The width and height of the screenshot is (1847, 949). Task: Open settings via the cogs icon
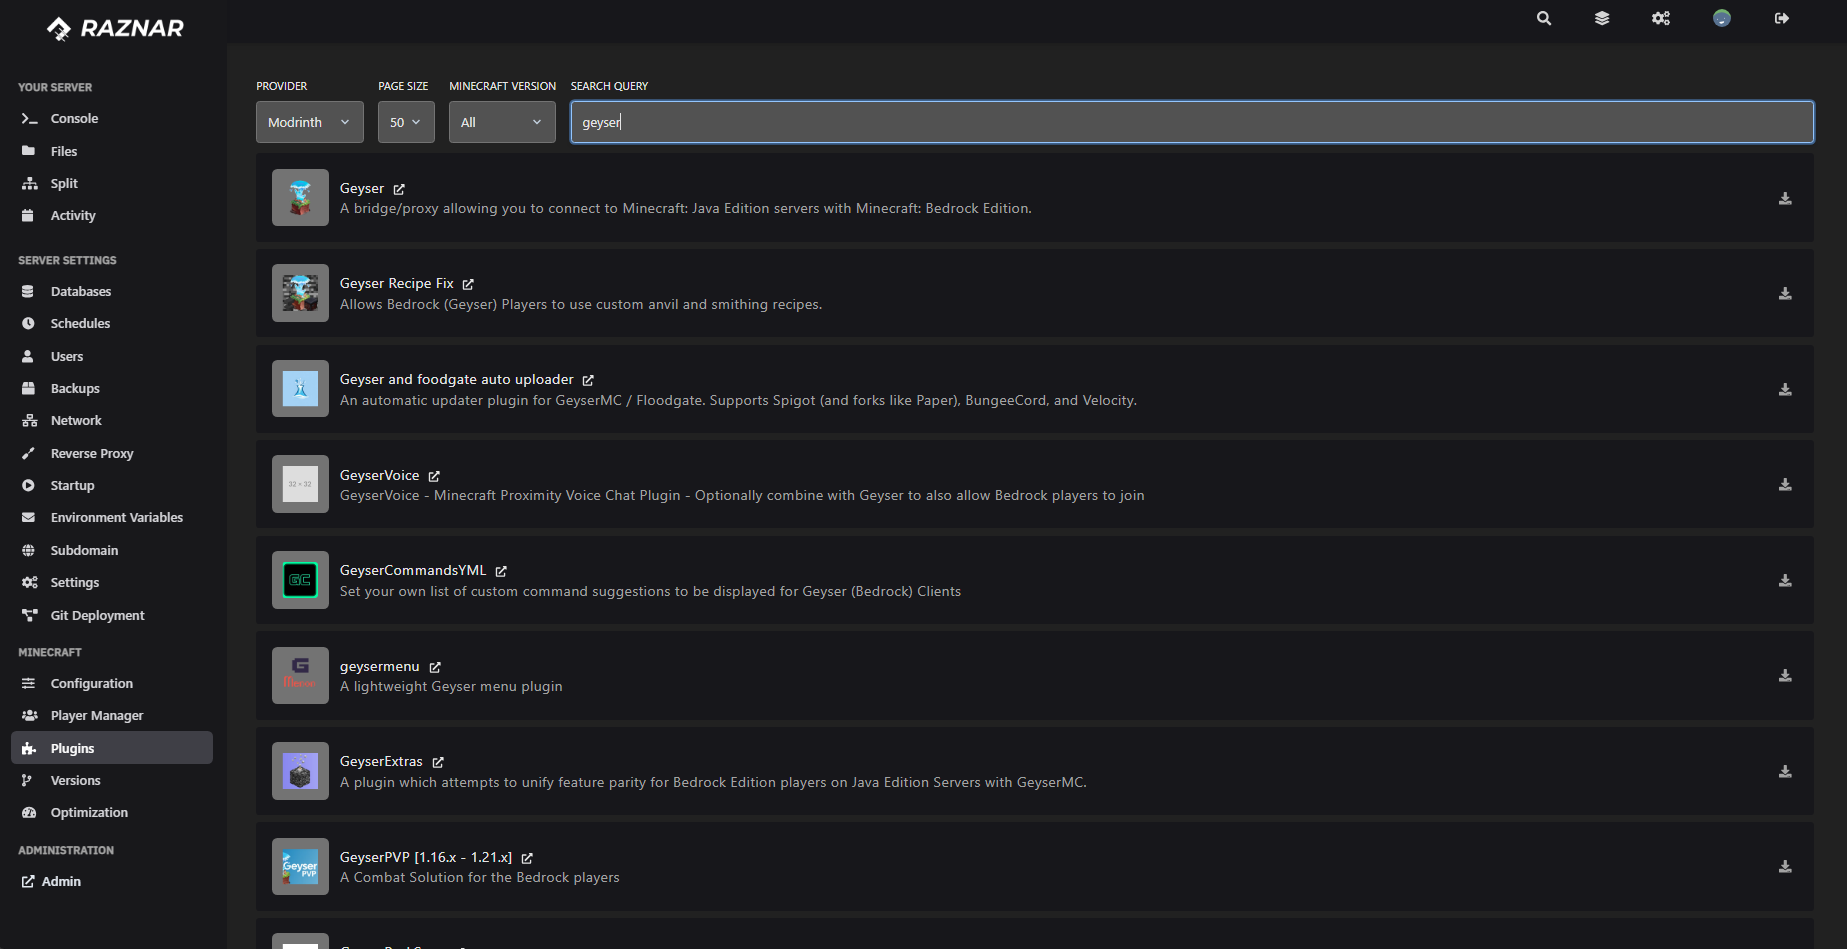point(1661,18)
